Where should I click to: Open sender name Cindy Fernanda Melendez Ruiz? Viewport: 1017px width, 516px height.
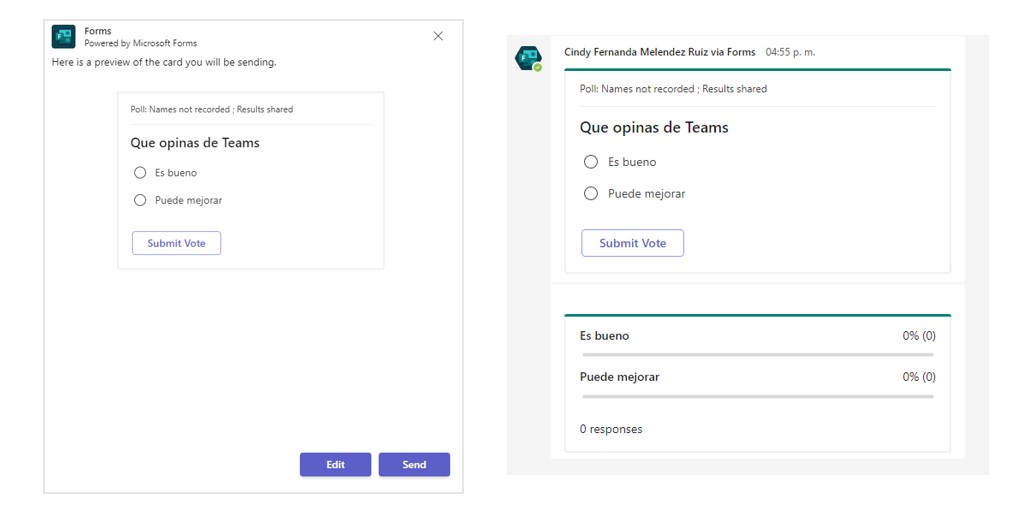click(659, 52)
